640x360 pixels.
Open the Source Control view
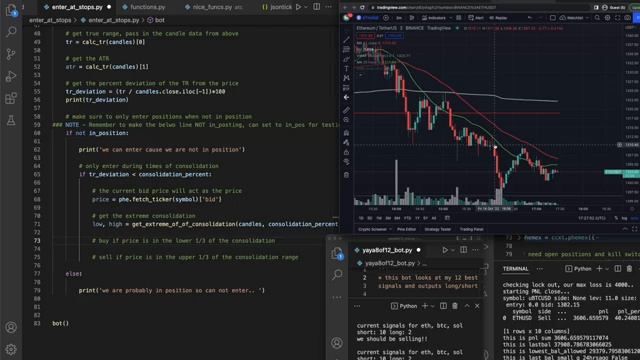point(11,54)
